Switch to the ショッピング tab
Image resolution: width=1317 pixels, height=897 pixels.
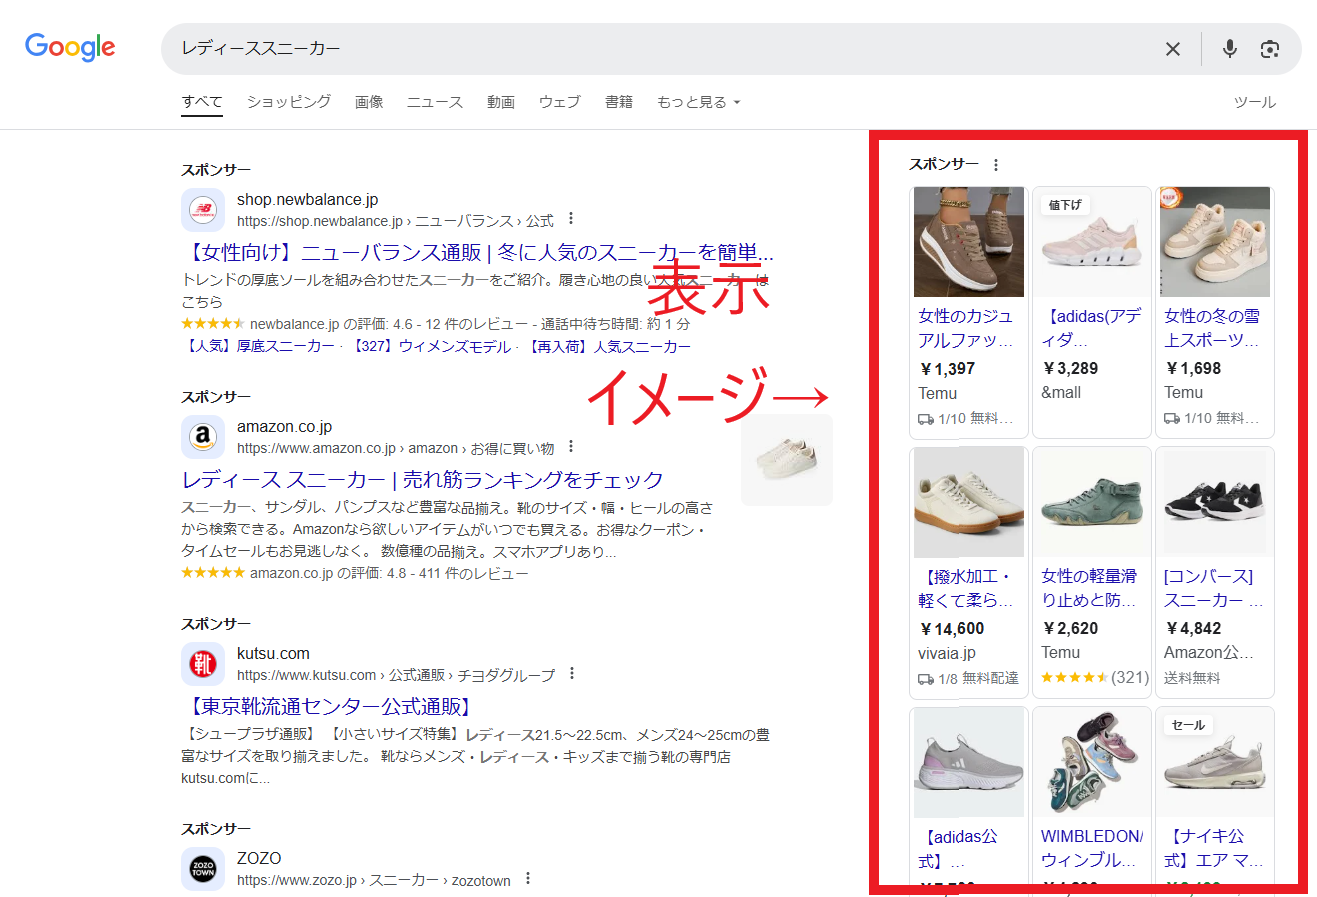[x=289, y=102]
